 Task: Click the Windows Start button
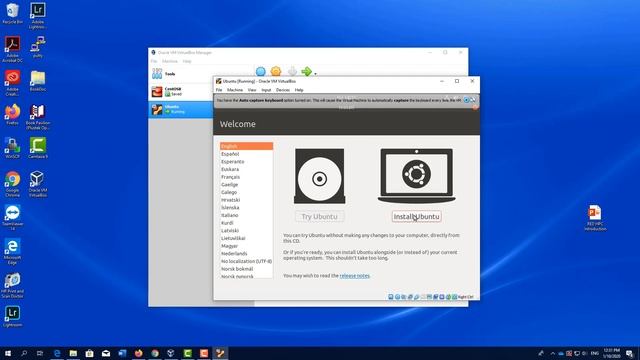pyautogui.click(x=8, y=353)
